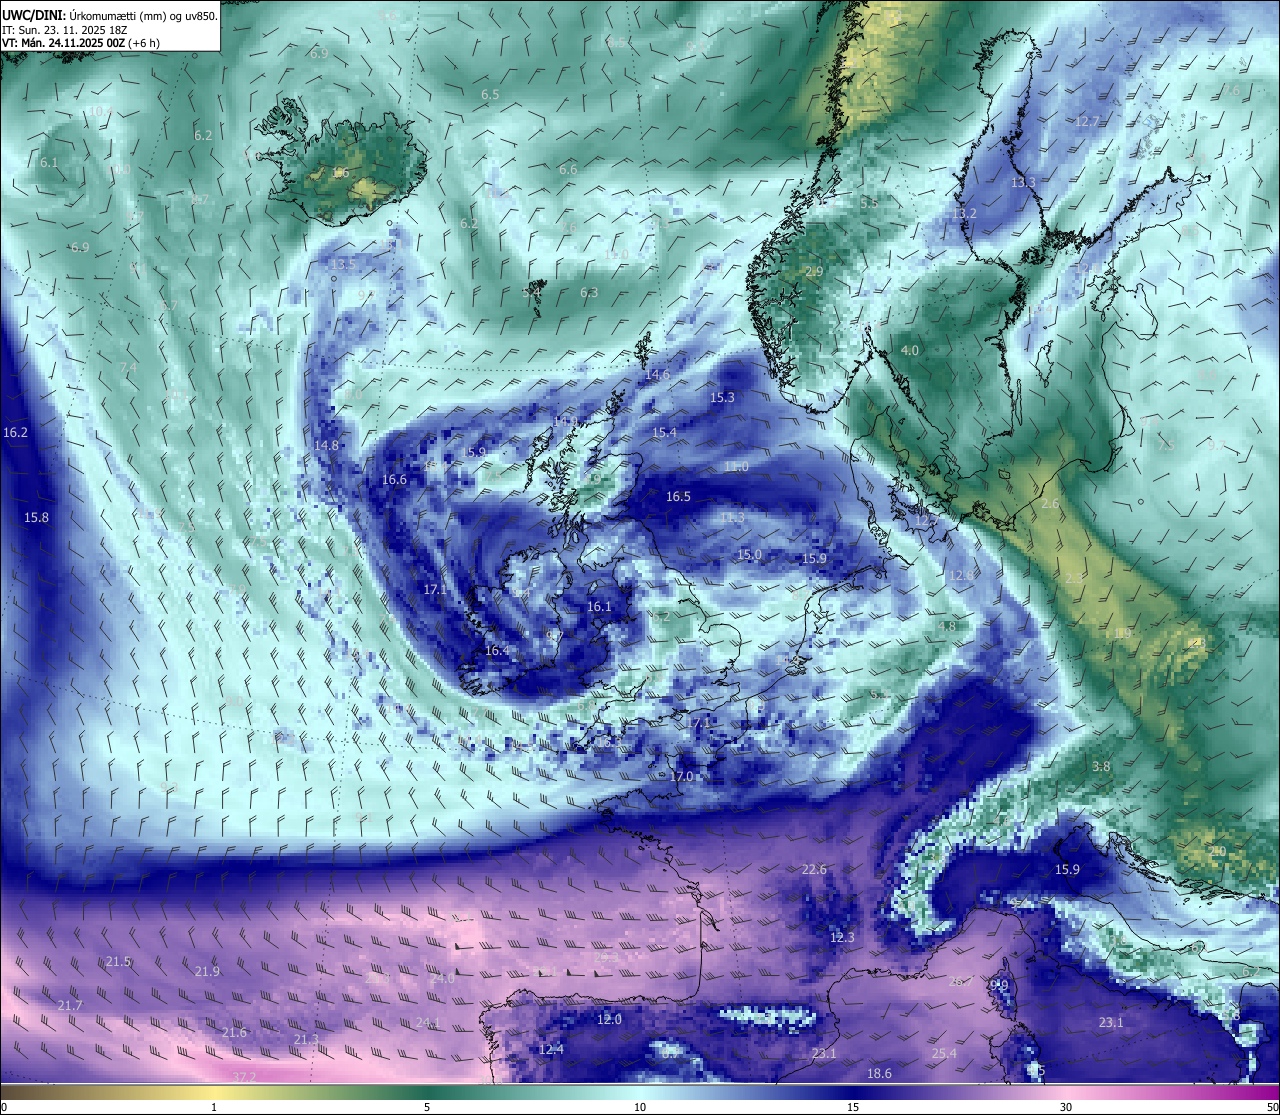The width and height of the screenshot is (1280, 1115).
Task: Click the title text 'UWC/DINI: Úrkomumætti (mm) og uv850.'
Action: 110,15
